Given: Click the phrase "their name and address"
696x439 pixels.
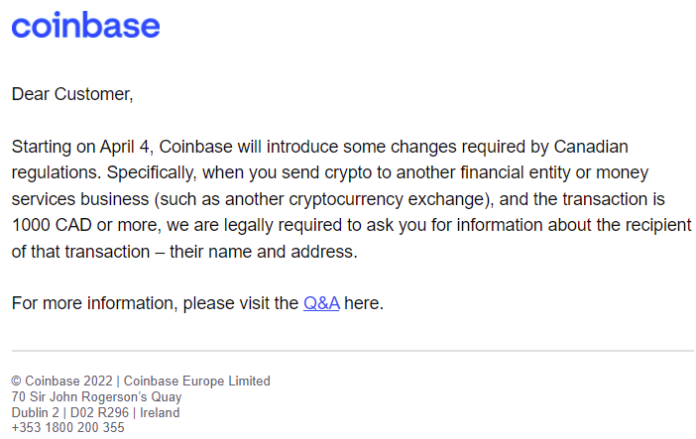Looking at the screenshot, I should point(261,252).
